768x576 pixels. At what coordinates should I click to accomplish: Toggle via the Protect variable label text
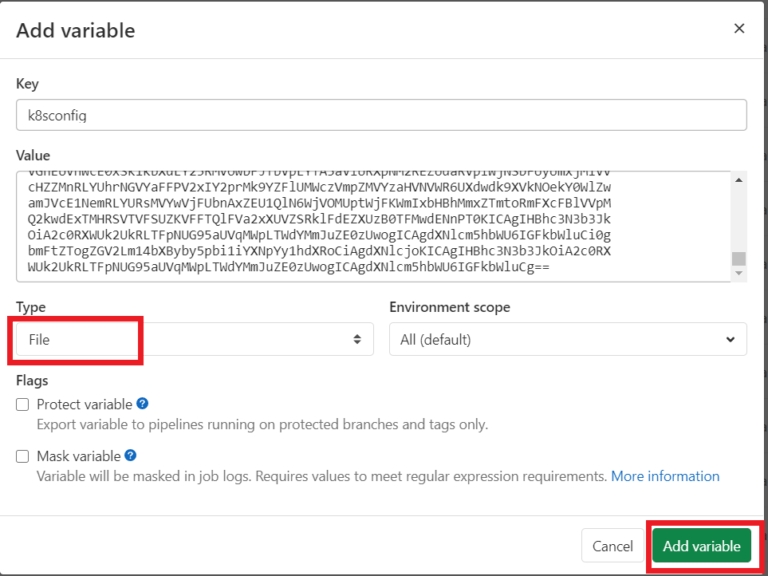pos(84,405)
